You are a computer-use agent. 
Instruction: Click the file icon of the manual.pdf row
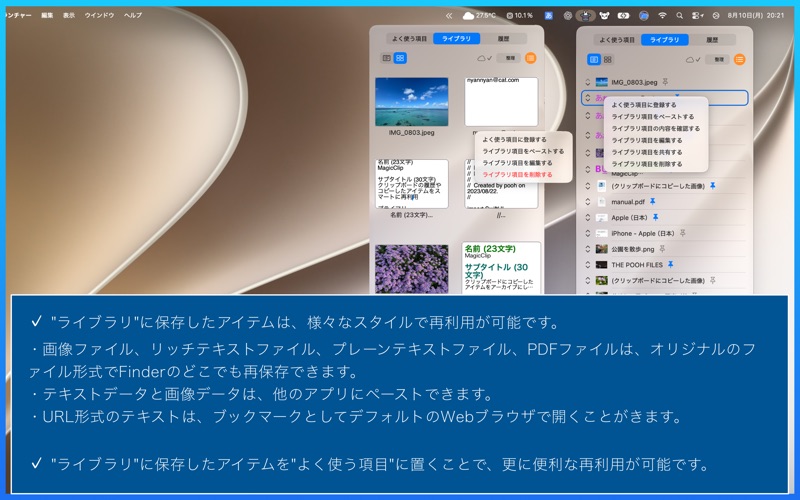(x=602, y=202)
